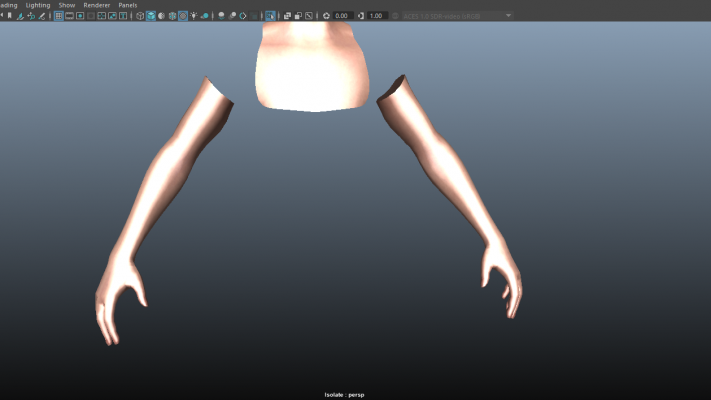
Task: Open the Panels menu
Action: coord(127,5)
